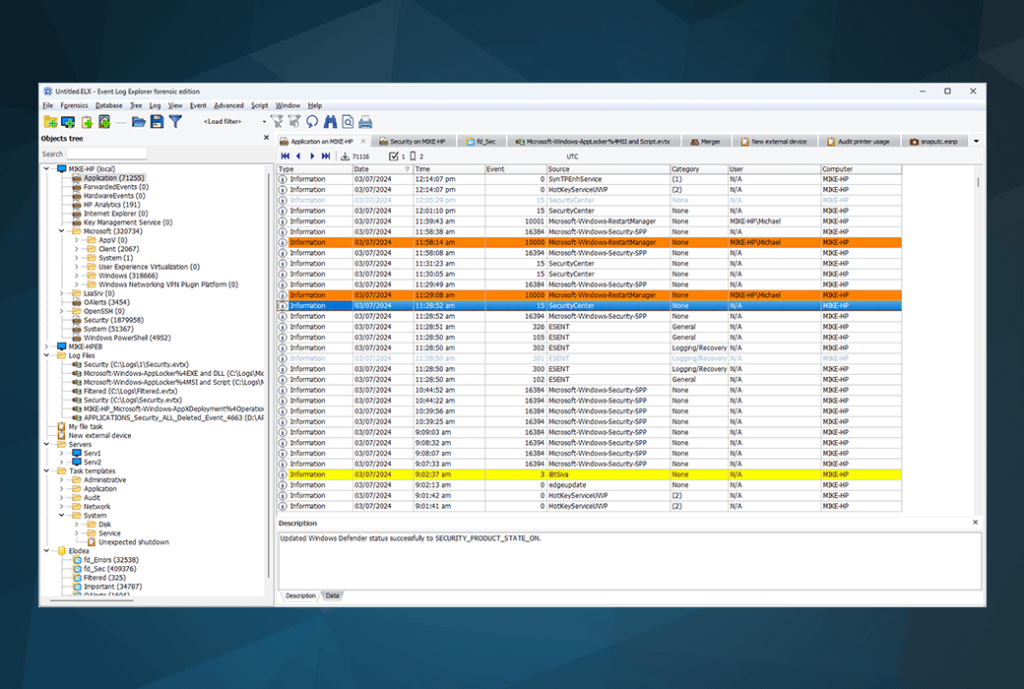This screenshot has width=1024, height=689.
Task: Select the yellow BtSiva event row
Action: (590, 474)
